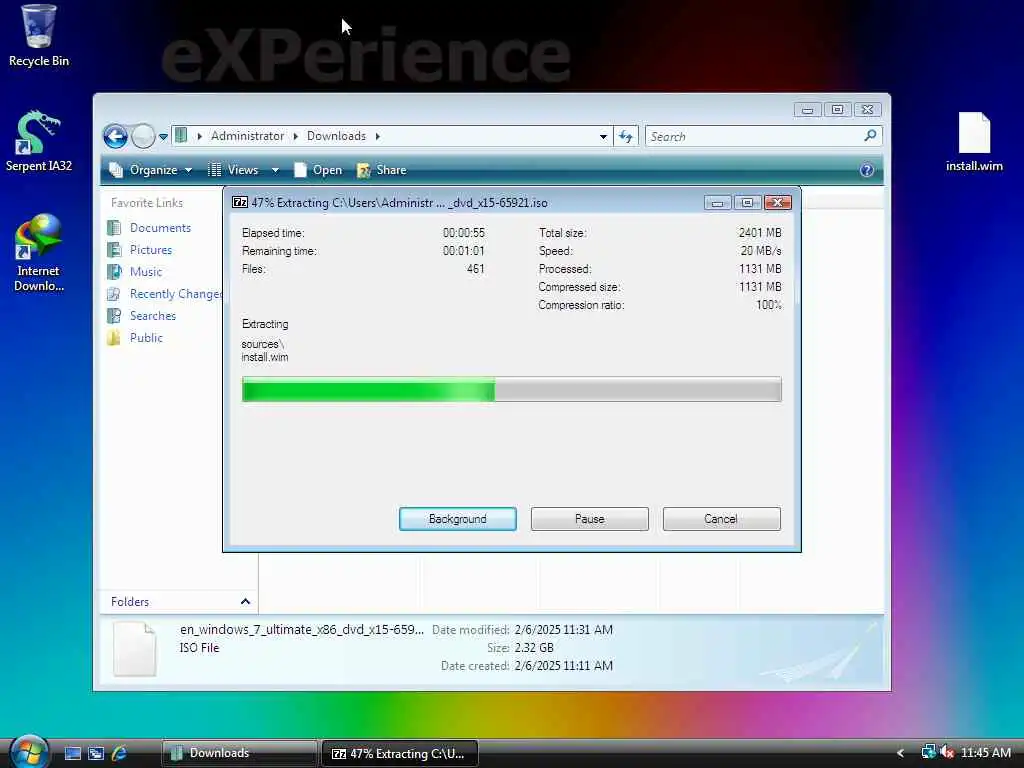Click the muted volume tray icon
The width and height of the screenshot is (1024, 768).
[x=946, y=752]
